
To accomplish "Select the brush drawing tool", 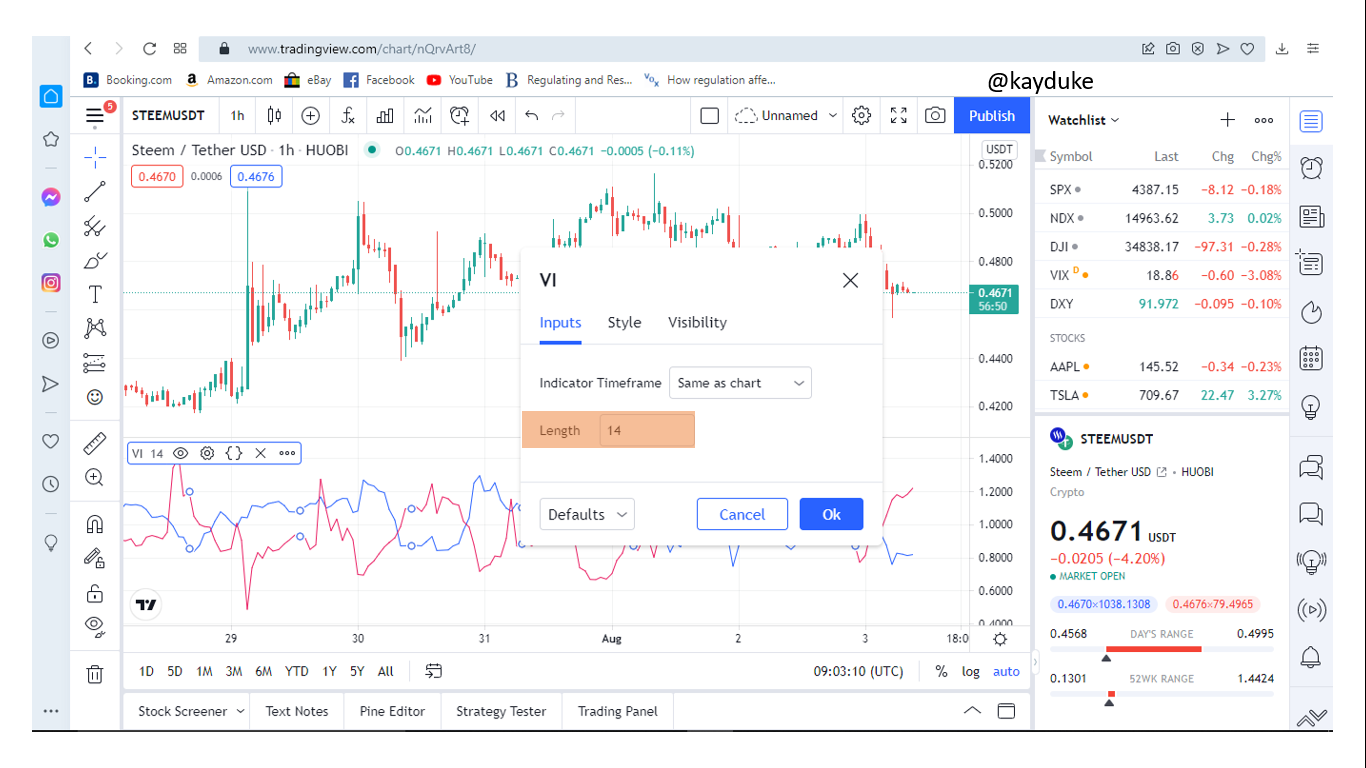I will coord(95,261).
